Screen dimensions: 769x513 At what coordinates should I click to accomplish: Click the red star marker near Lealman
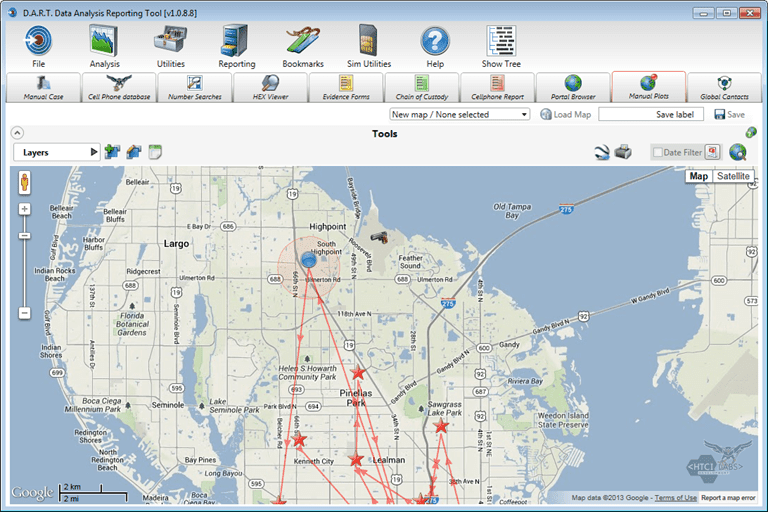tap(356, 460)
